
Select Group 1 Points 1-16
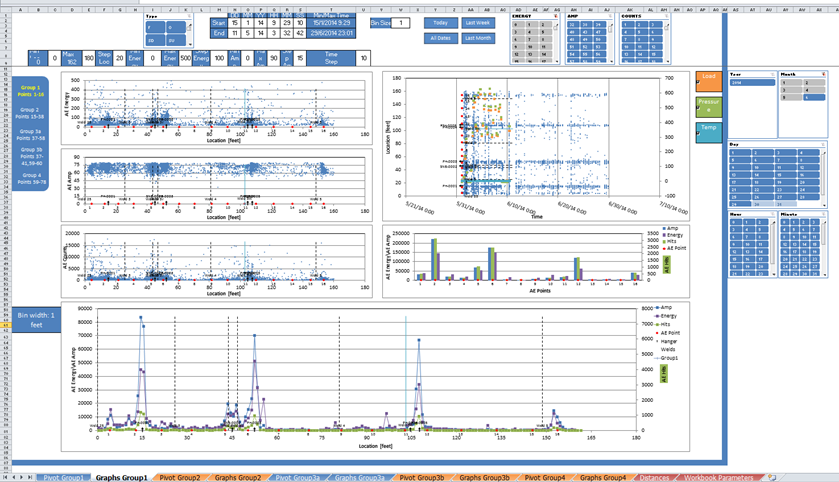coord(30,91)
